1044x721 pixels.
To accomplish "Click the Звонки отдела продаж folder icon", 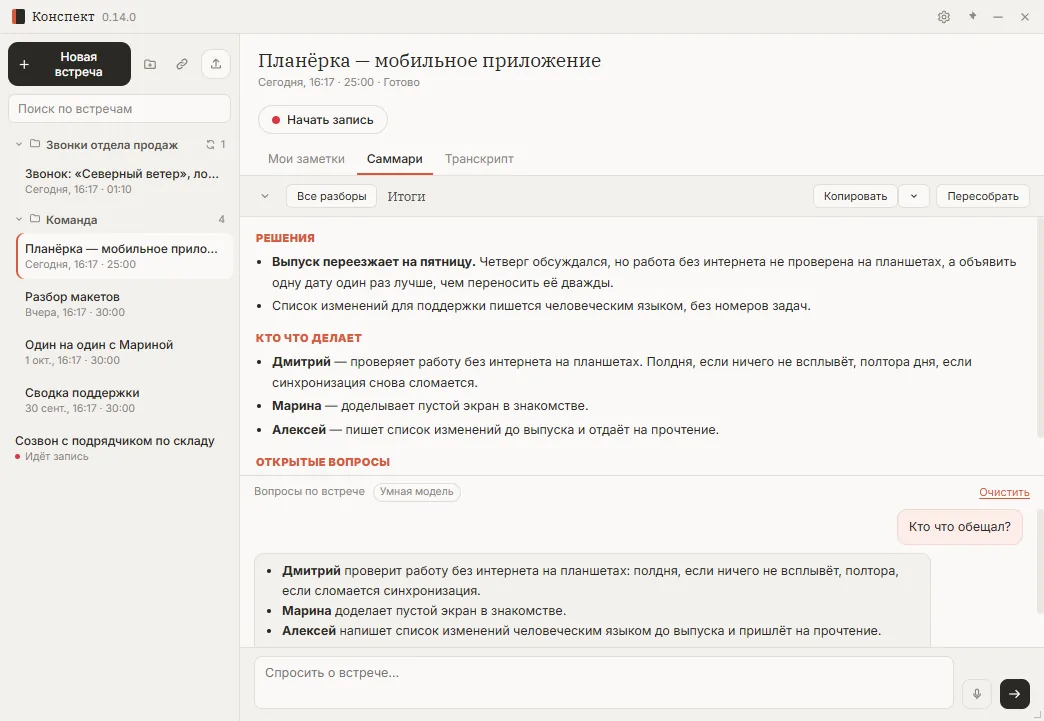I will coord(35,144).
